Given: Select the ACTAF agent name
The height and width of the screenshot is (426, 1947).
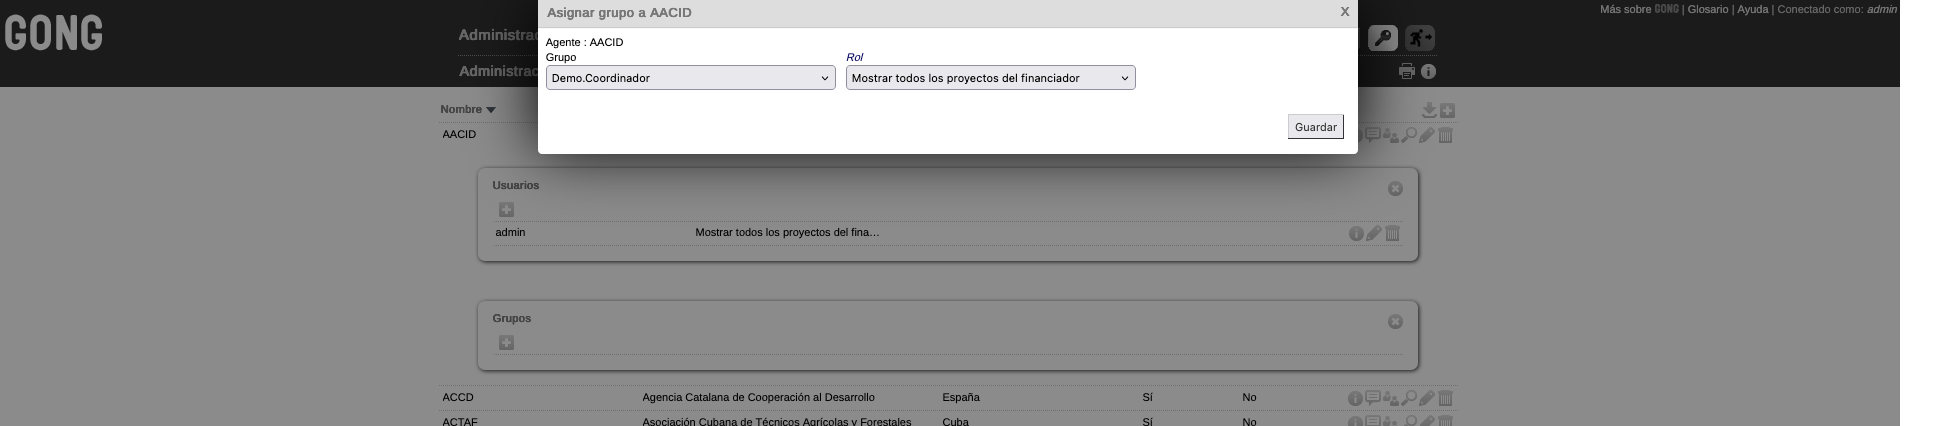Looking at the screenshot, I should click(460, 421).
